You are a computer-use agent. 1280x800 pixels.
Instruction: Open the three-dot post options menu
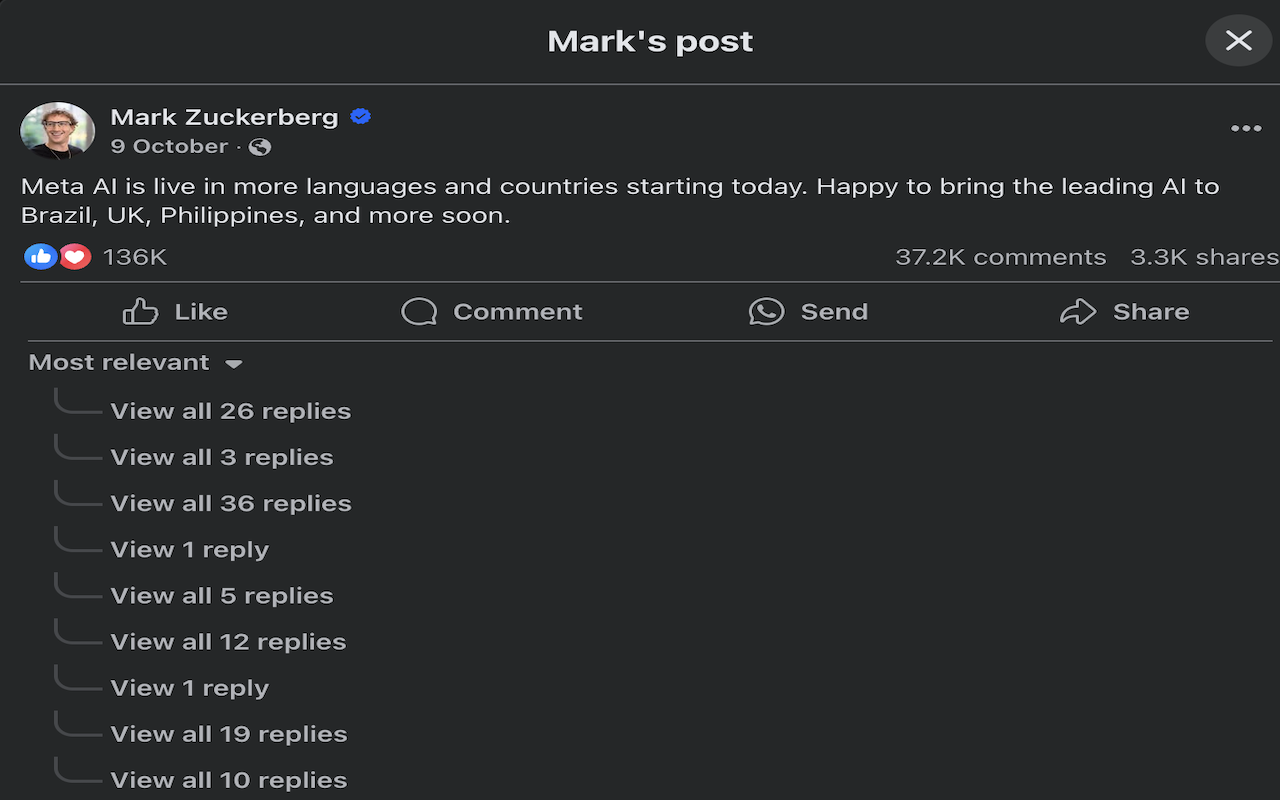tap(1246, 128)
